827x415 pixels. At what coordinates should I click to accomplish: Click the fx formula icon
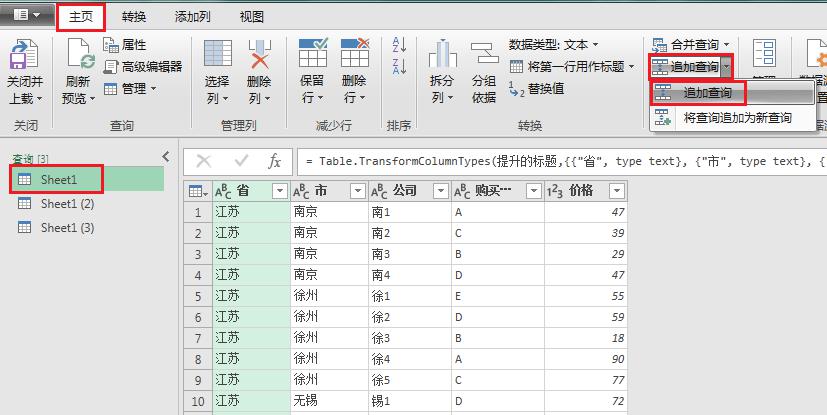pos(274,161)
